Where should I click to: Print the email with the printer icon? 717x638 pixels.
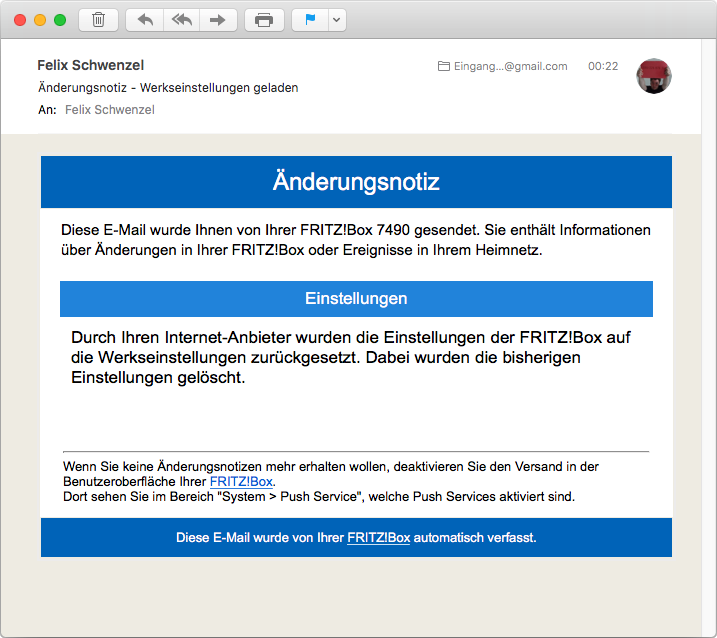pos(264,20)
